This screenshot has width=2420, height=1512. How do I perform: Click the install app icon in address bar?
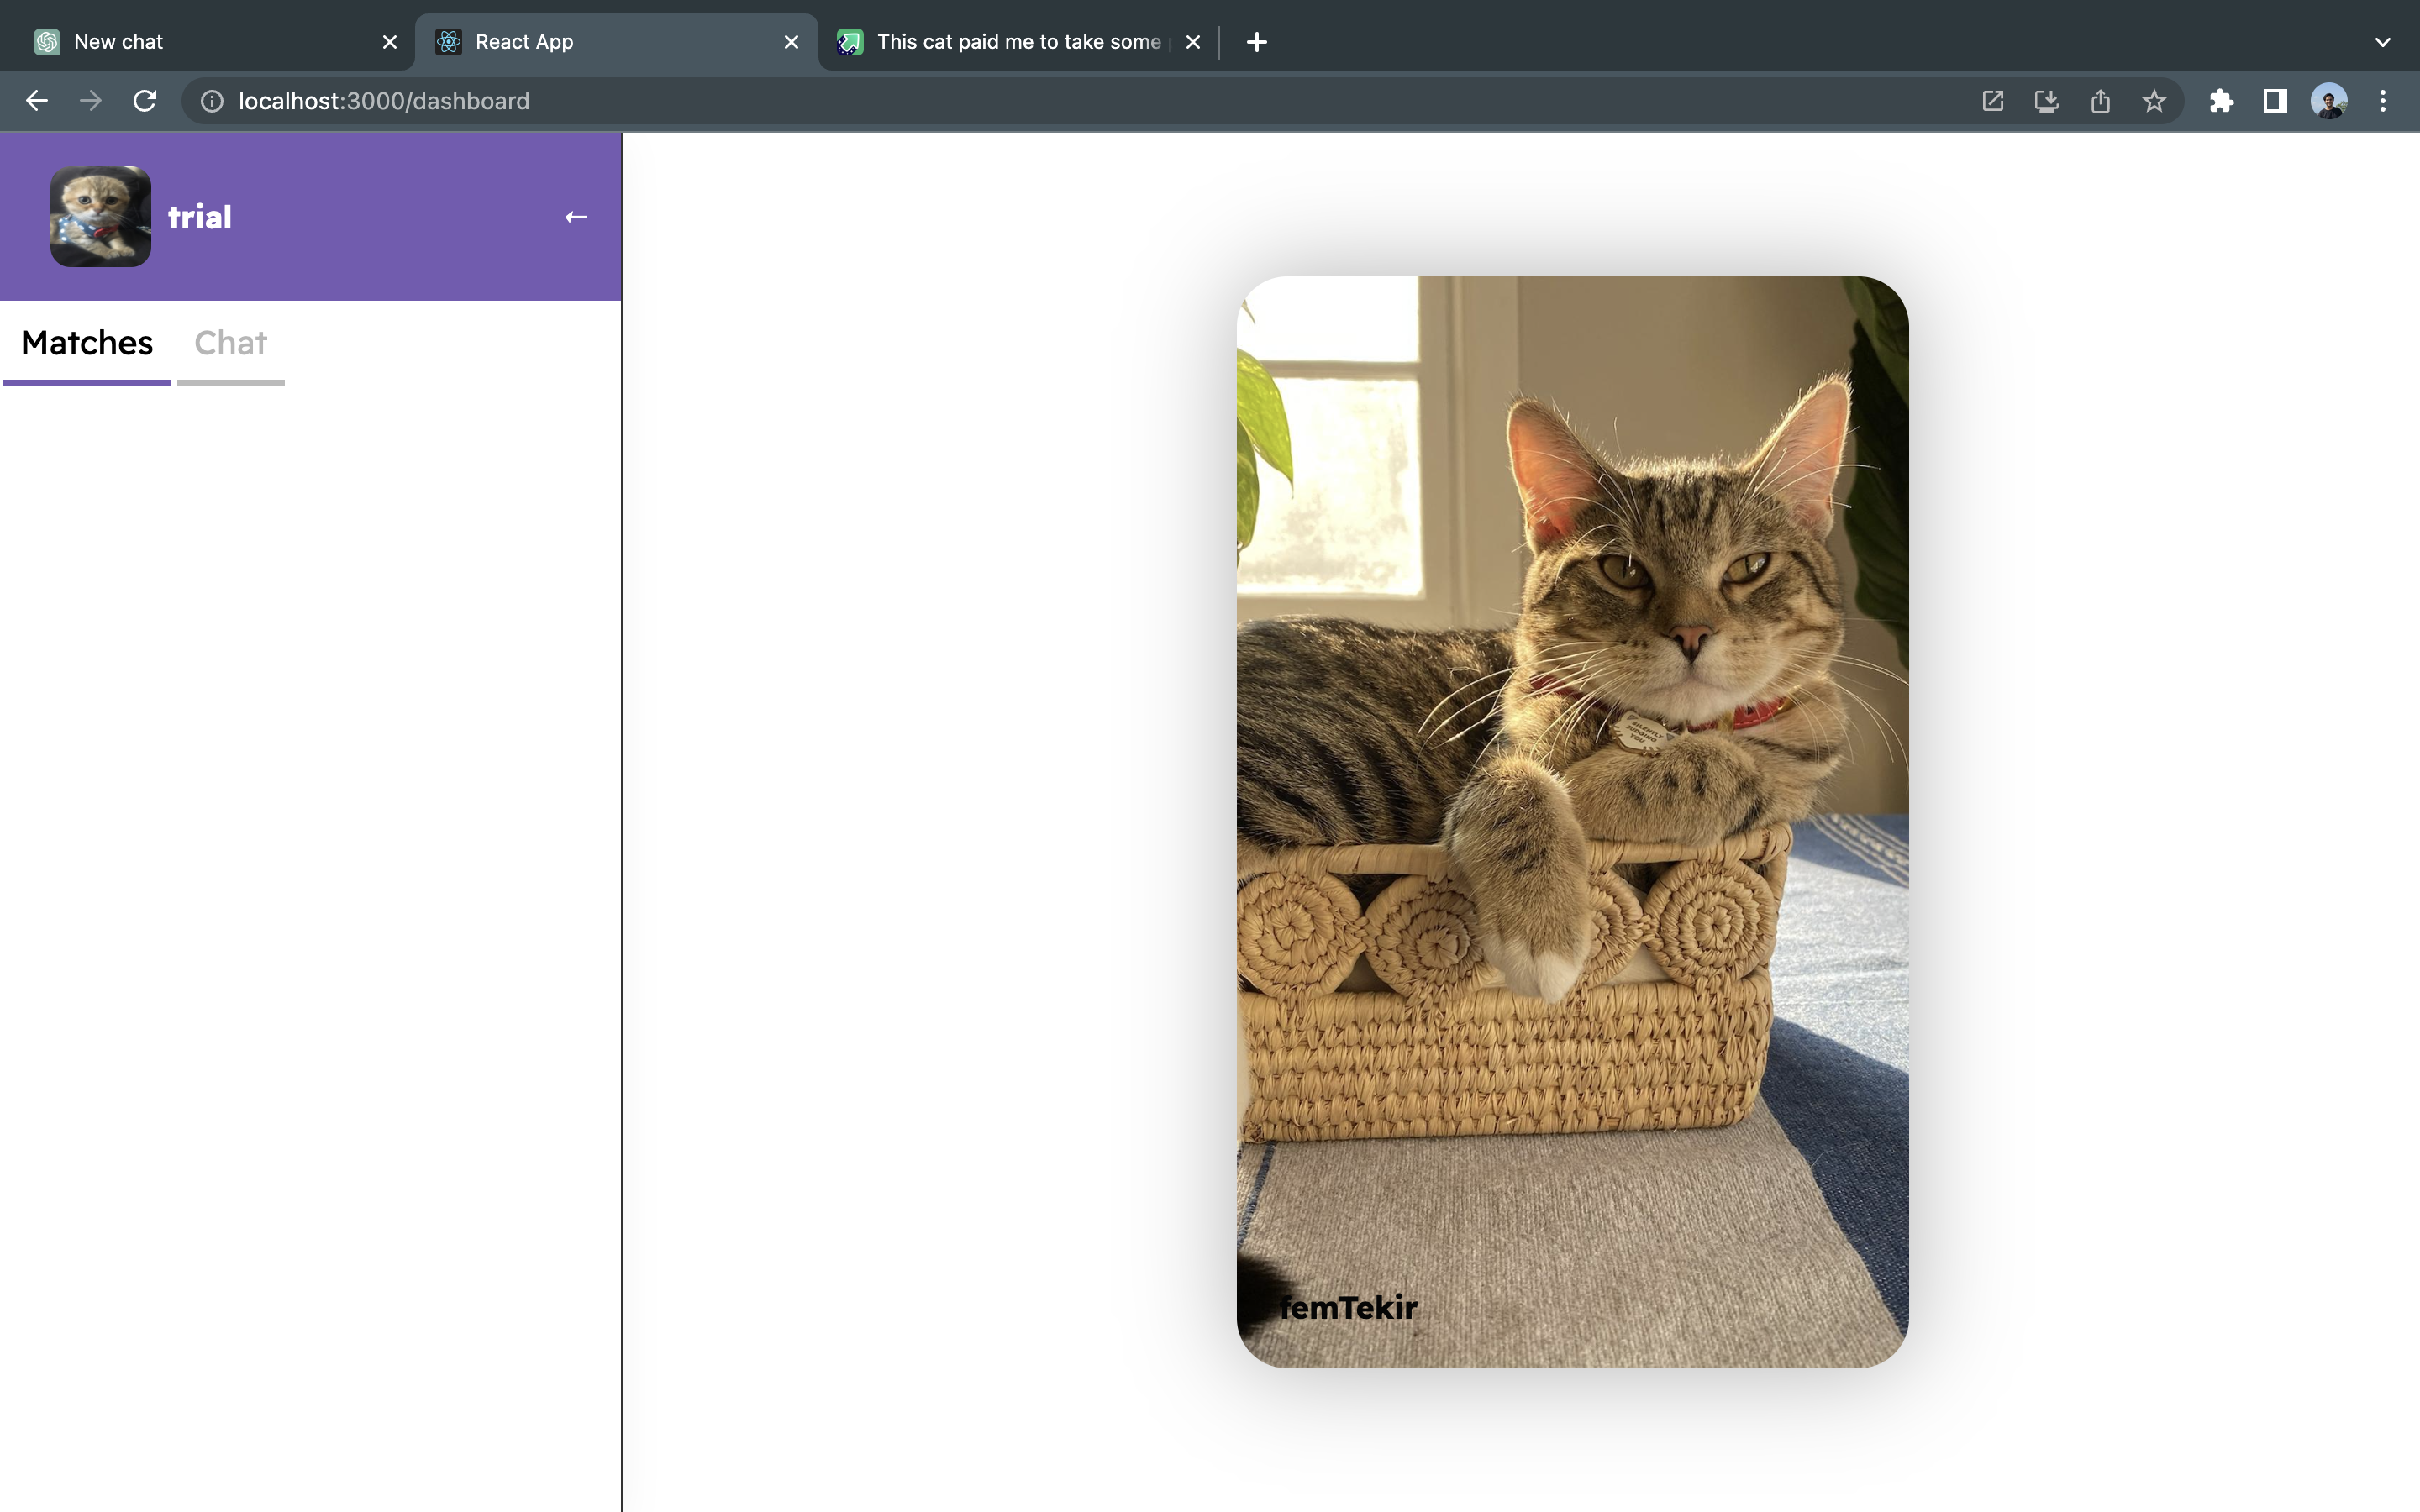point(2046,101)
